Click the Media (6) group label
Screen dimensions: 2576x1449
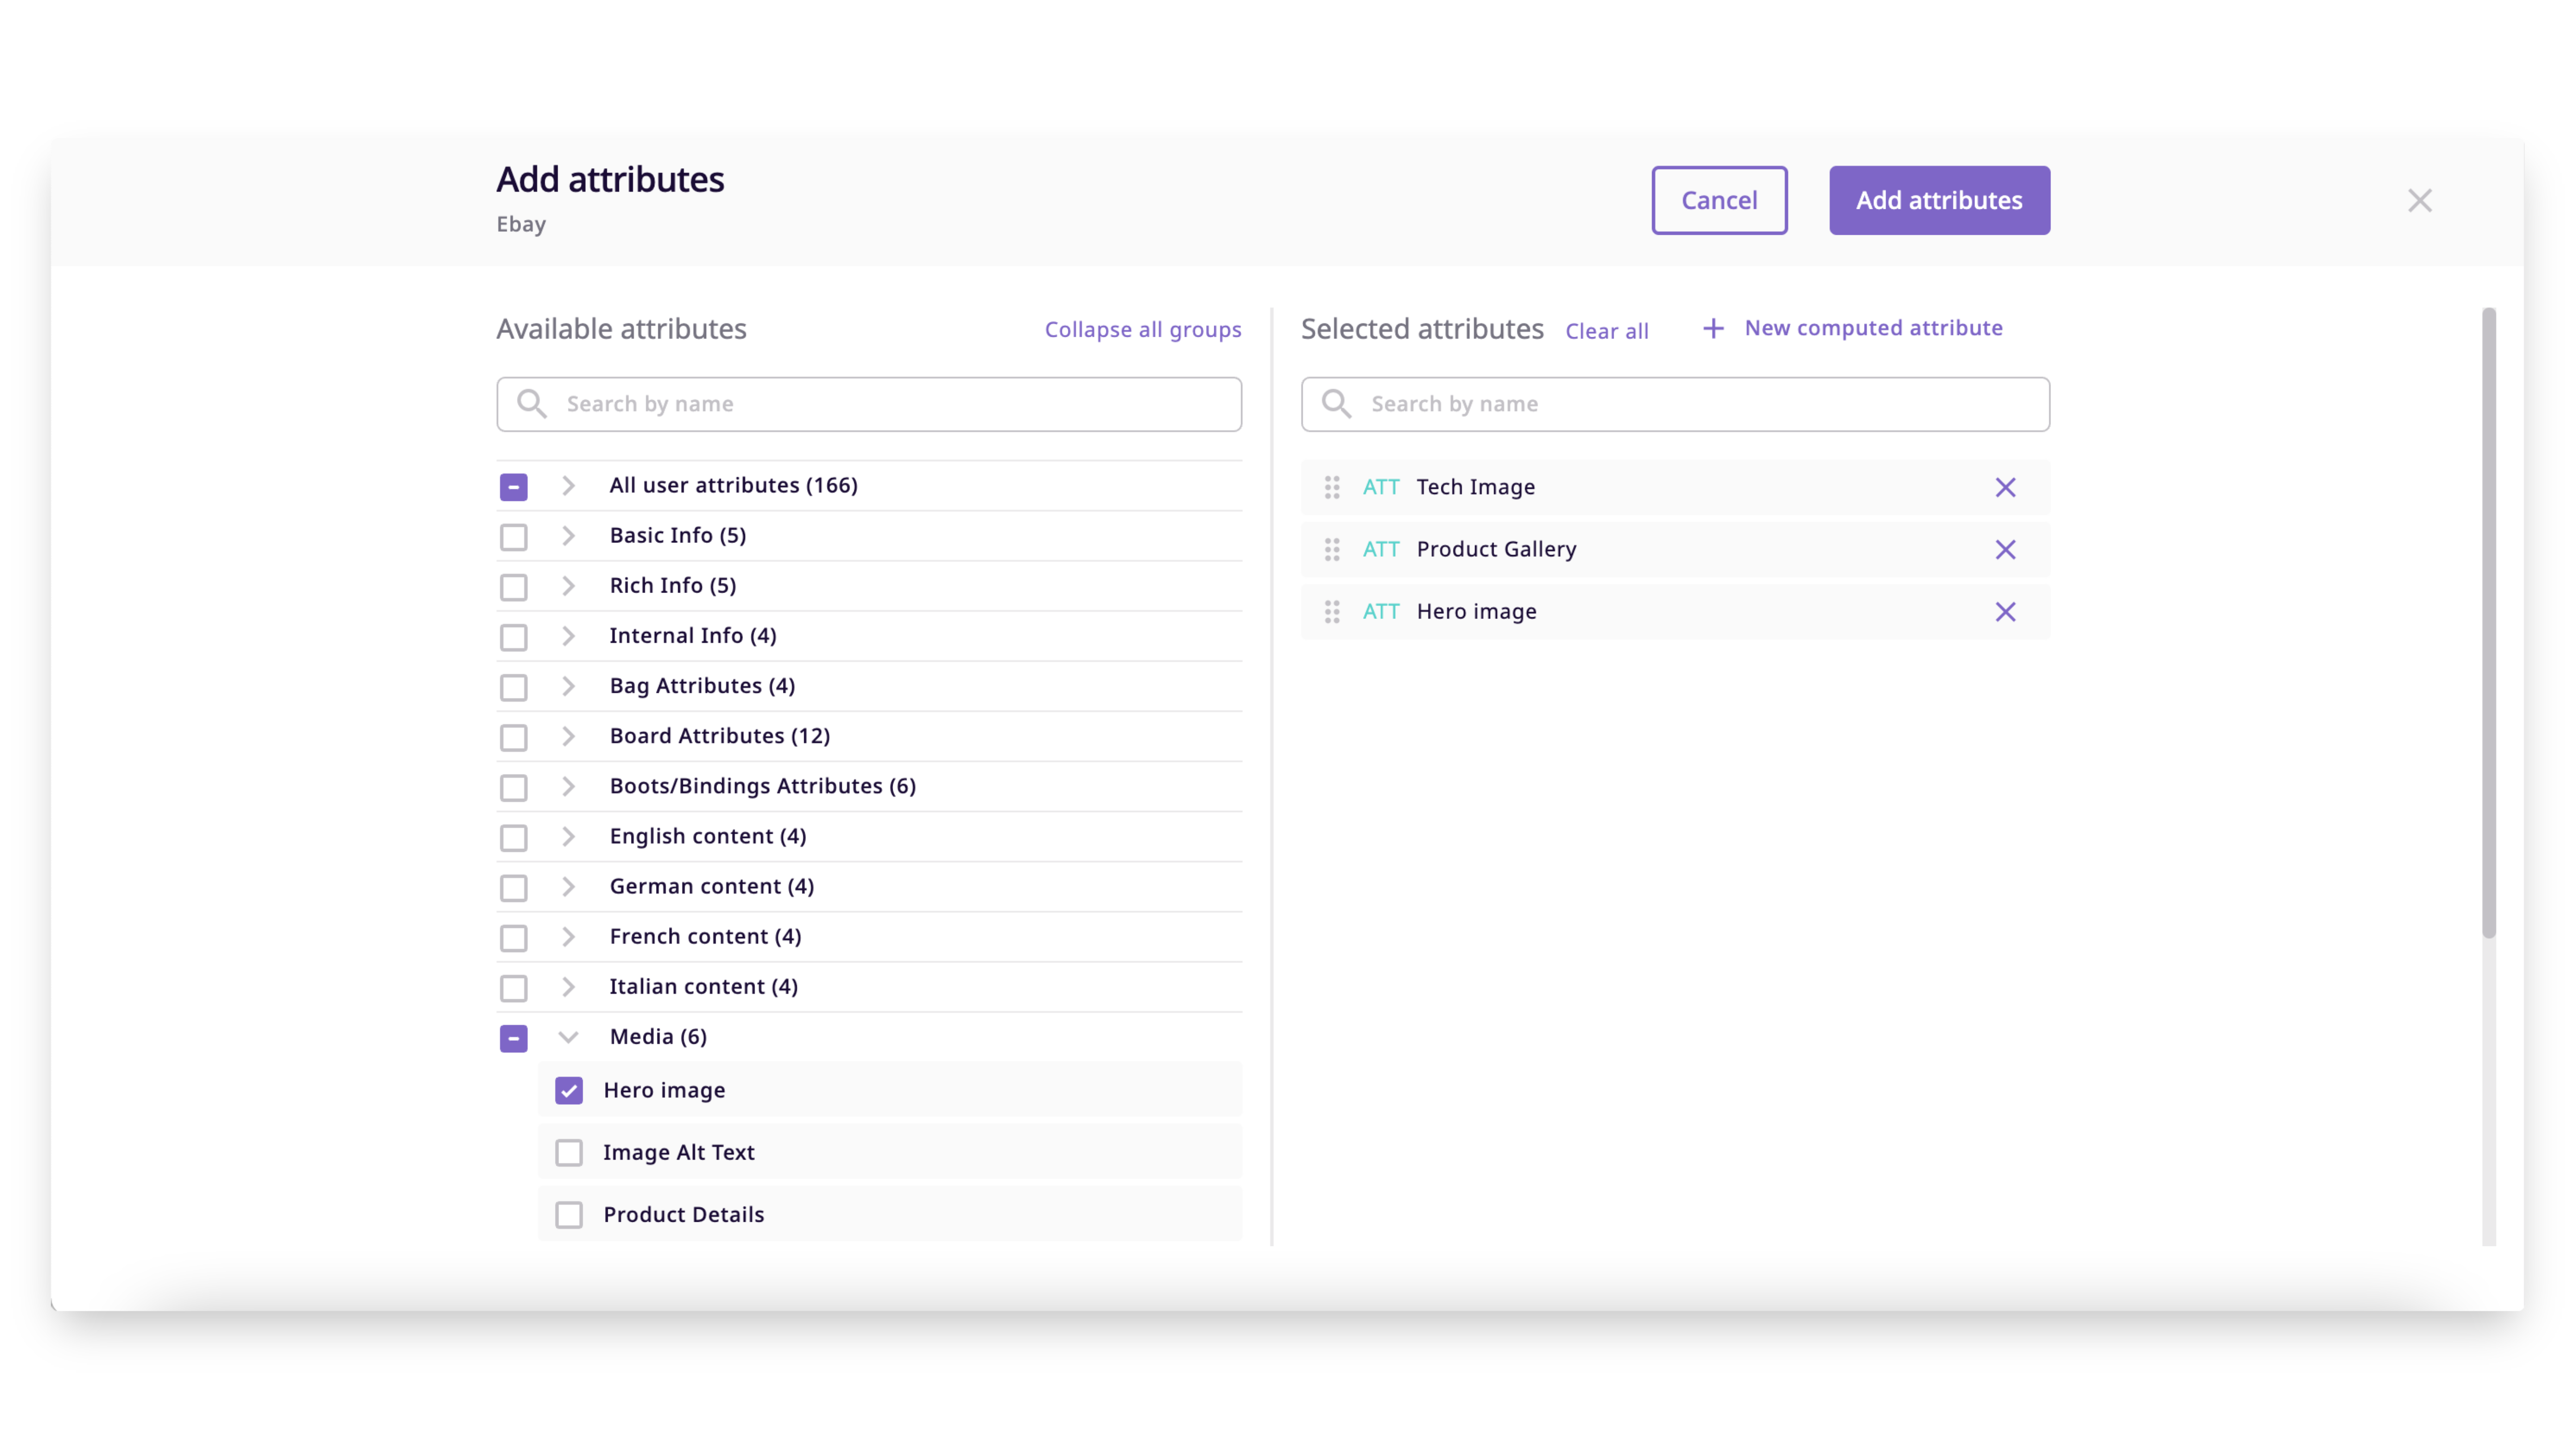[x=658, y=1036]
